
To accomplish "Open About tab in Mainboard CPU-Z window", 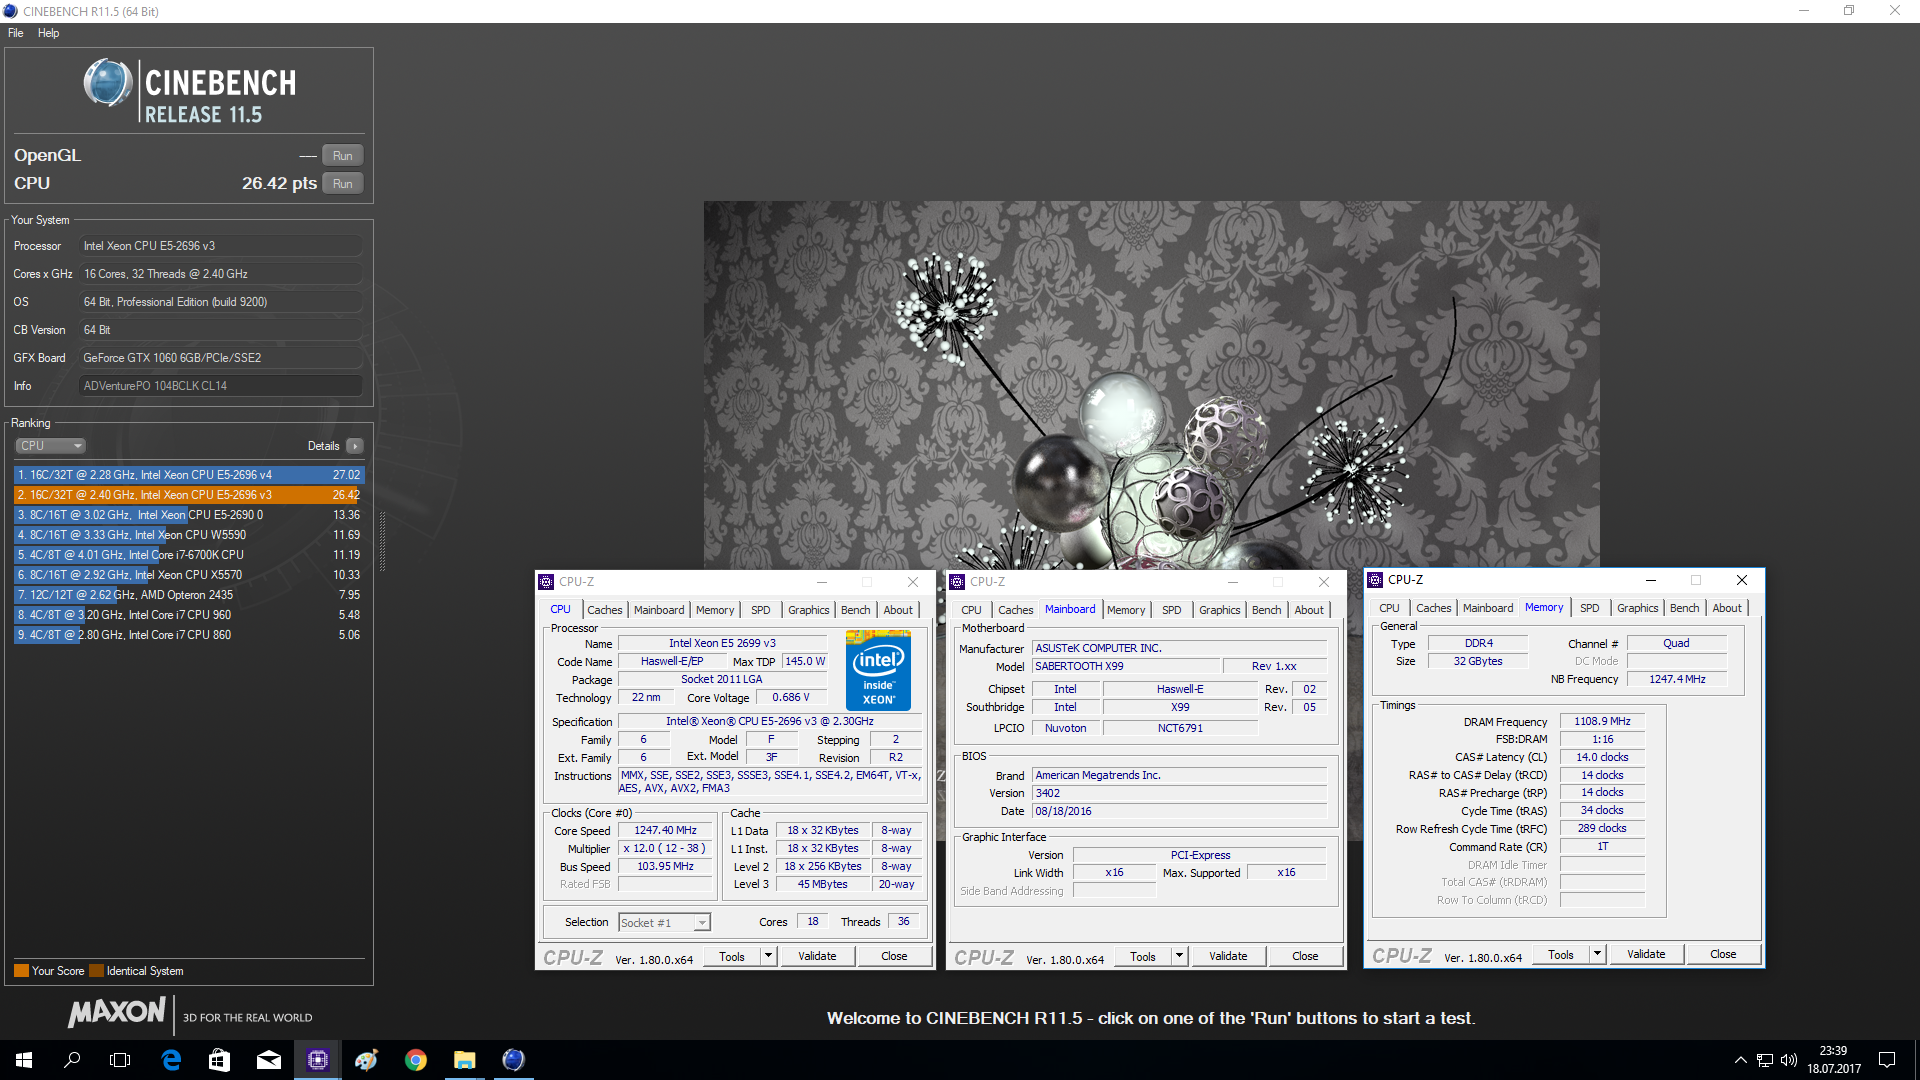I will [1308, 610].
